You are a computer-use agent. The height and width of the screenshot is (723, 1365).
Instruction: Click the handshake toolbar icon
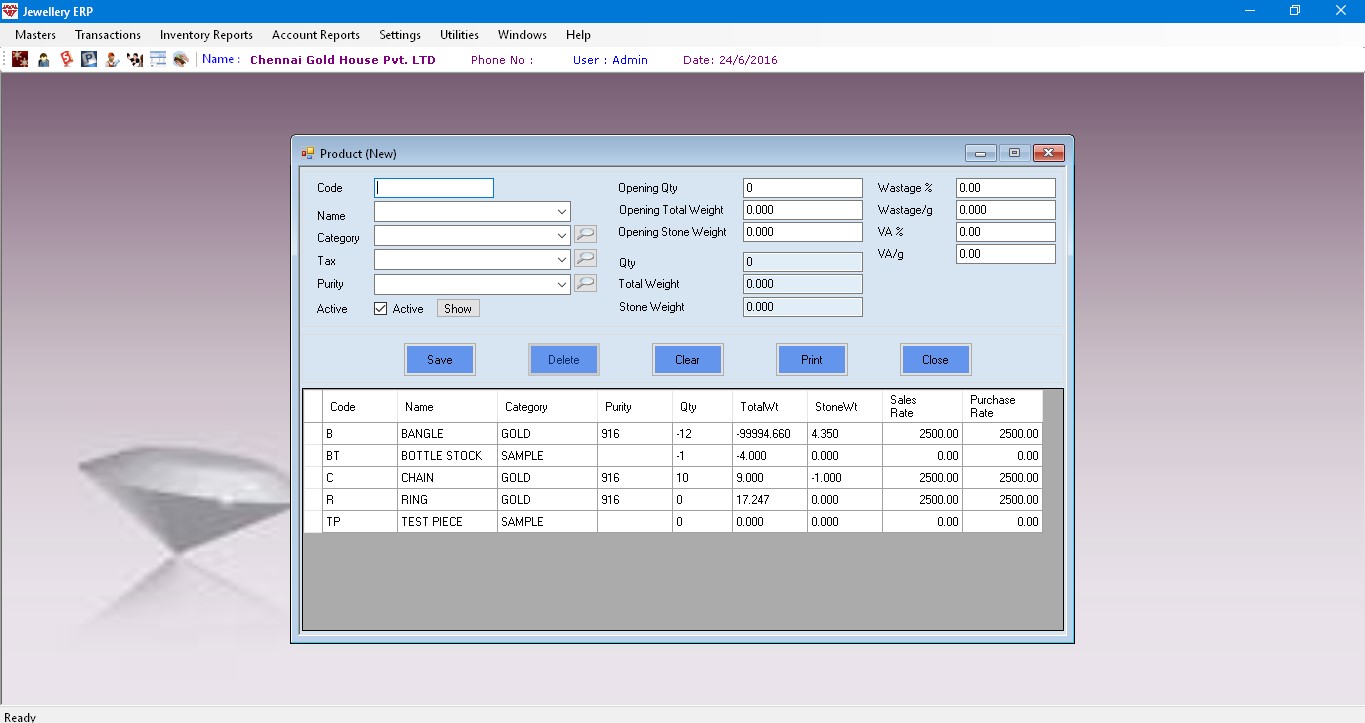click(x=181, y=59)
